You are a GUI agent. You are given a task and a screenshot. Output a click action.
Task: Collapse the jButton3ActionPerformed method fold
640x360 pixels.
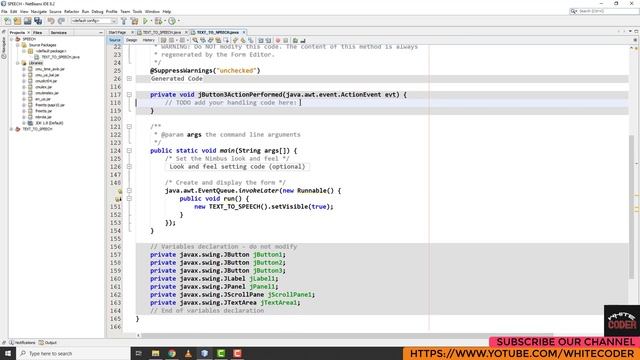coord(129,94)
